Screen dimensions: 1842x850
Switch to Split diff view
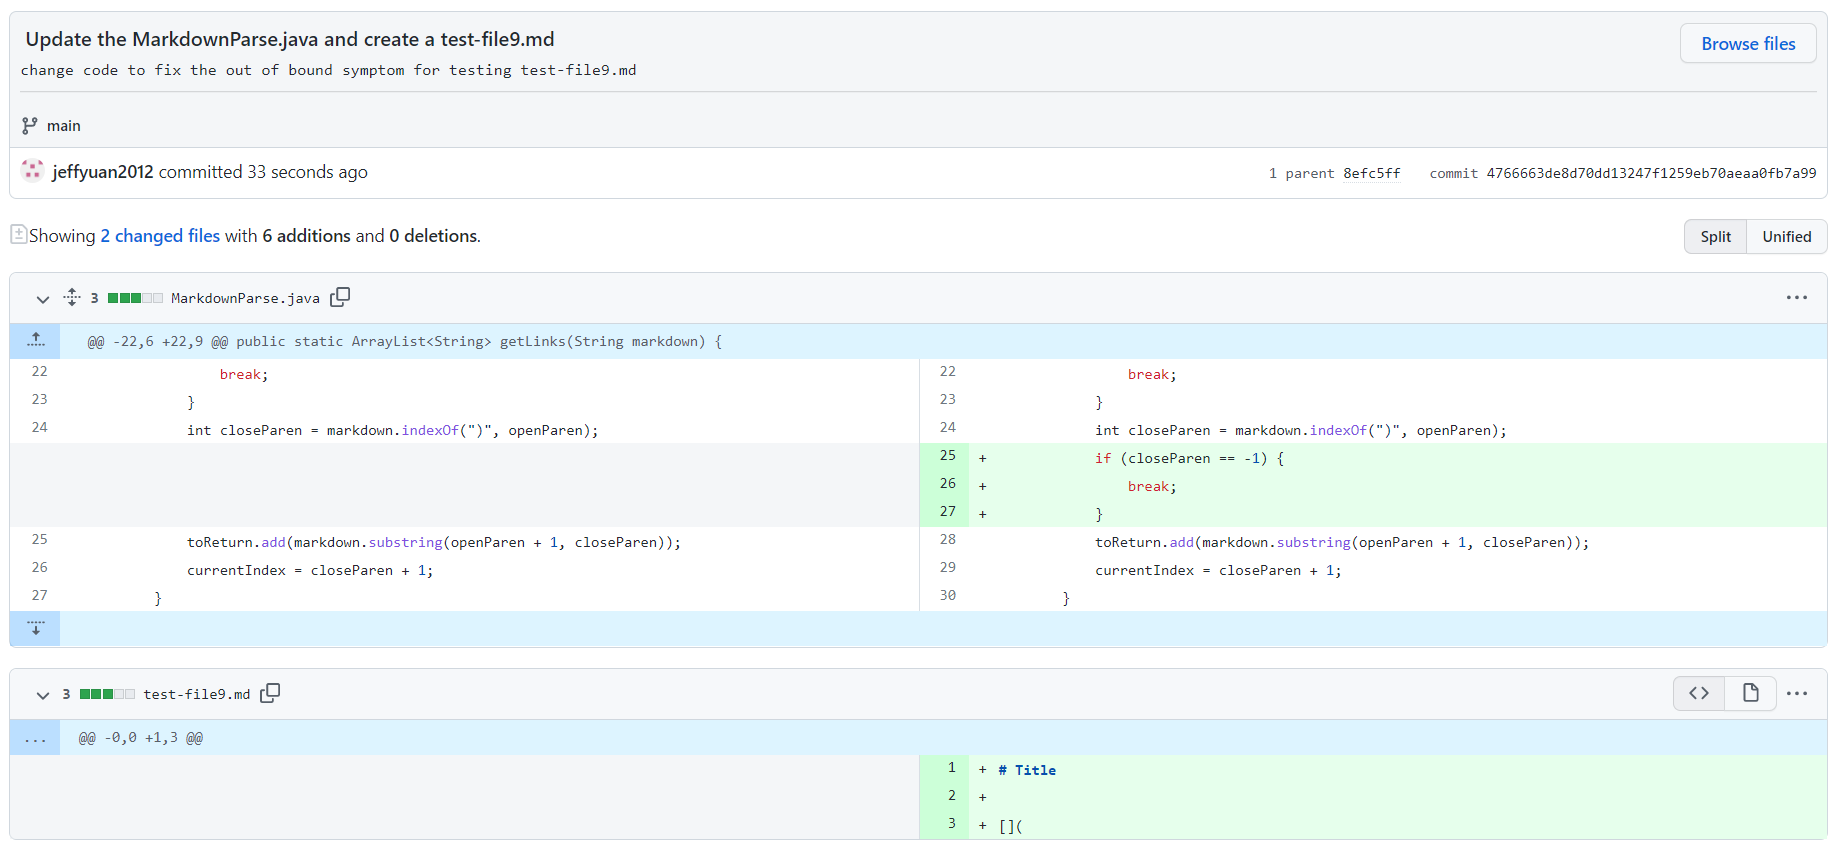(x=1715, y=237)
